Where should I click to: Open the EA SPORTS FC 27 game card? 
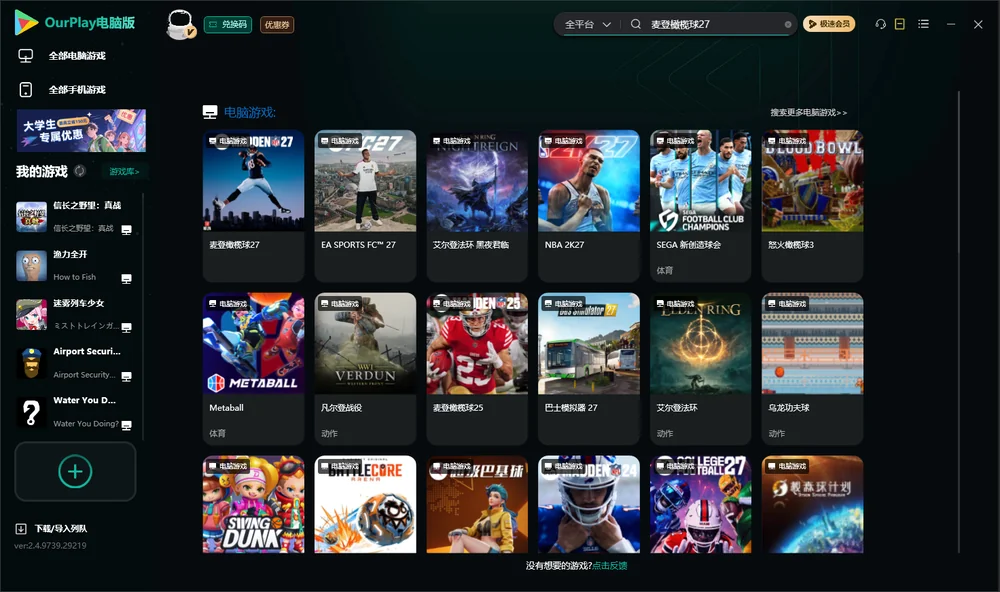pyautogui.click(x=365, y=205)
